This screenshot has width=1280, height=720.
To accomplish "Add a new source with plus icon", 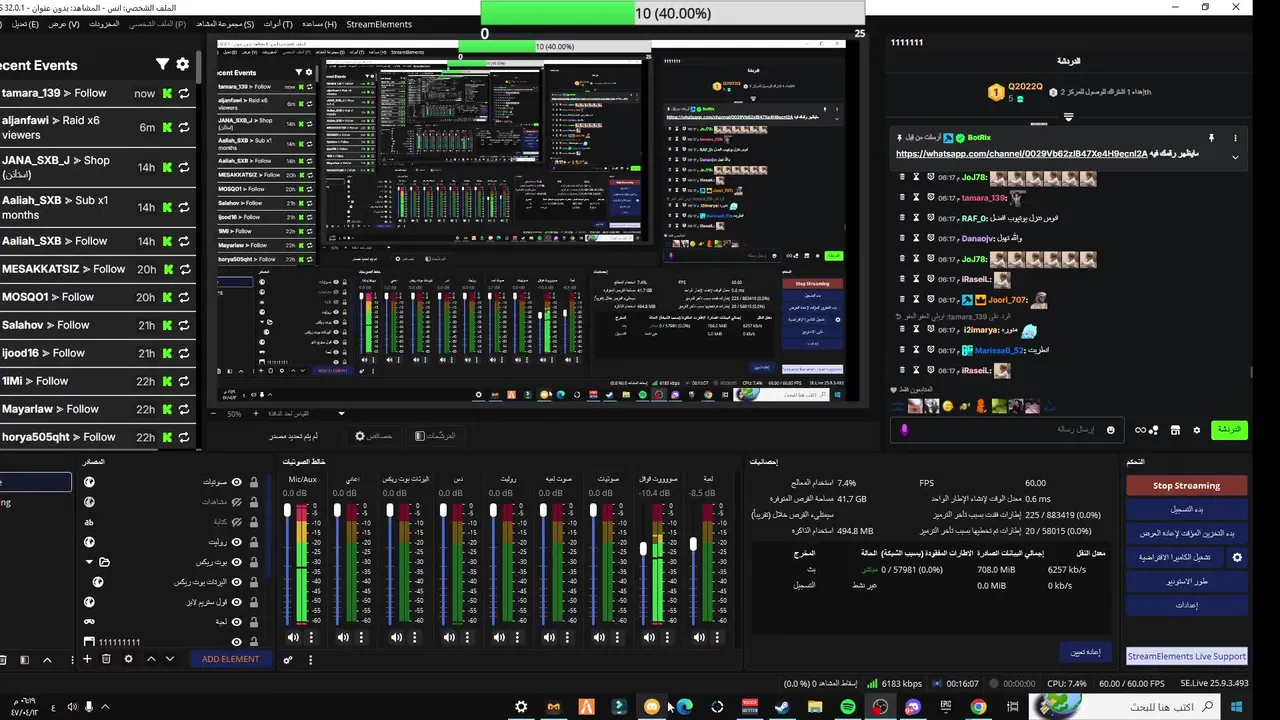I will (x=87, y=659).
